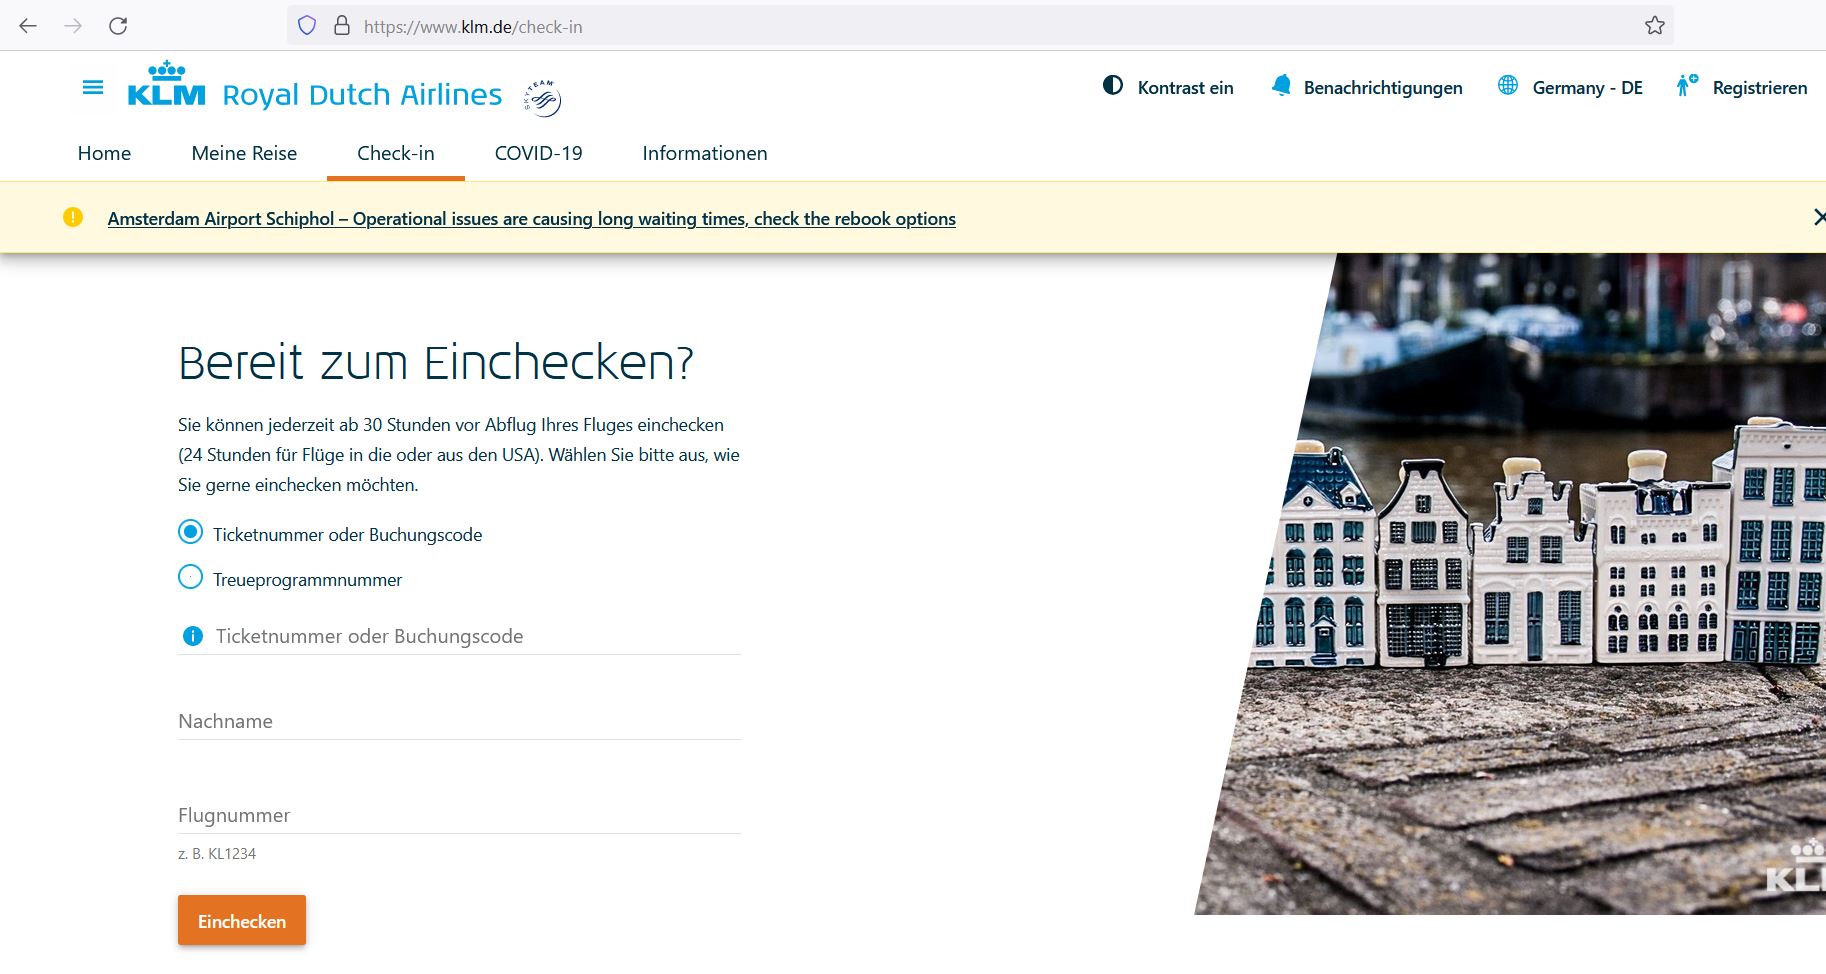
Task: Open the hamburger menu icon
Action: [93, 88]
